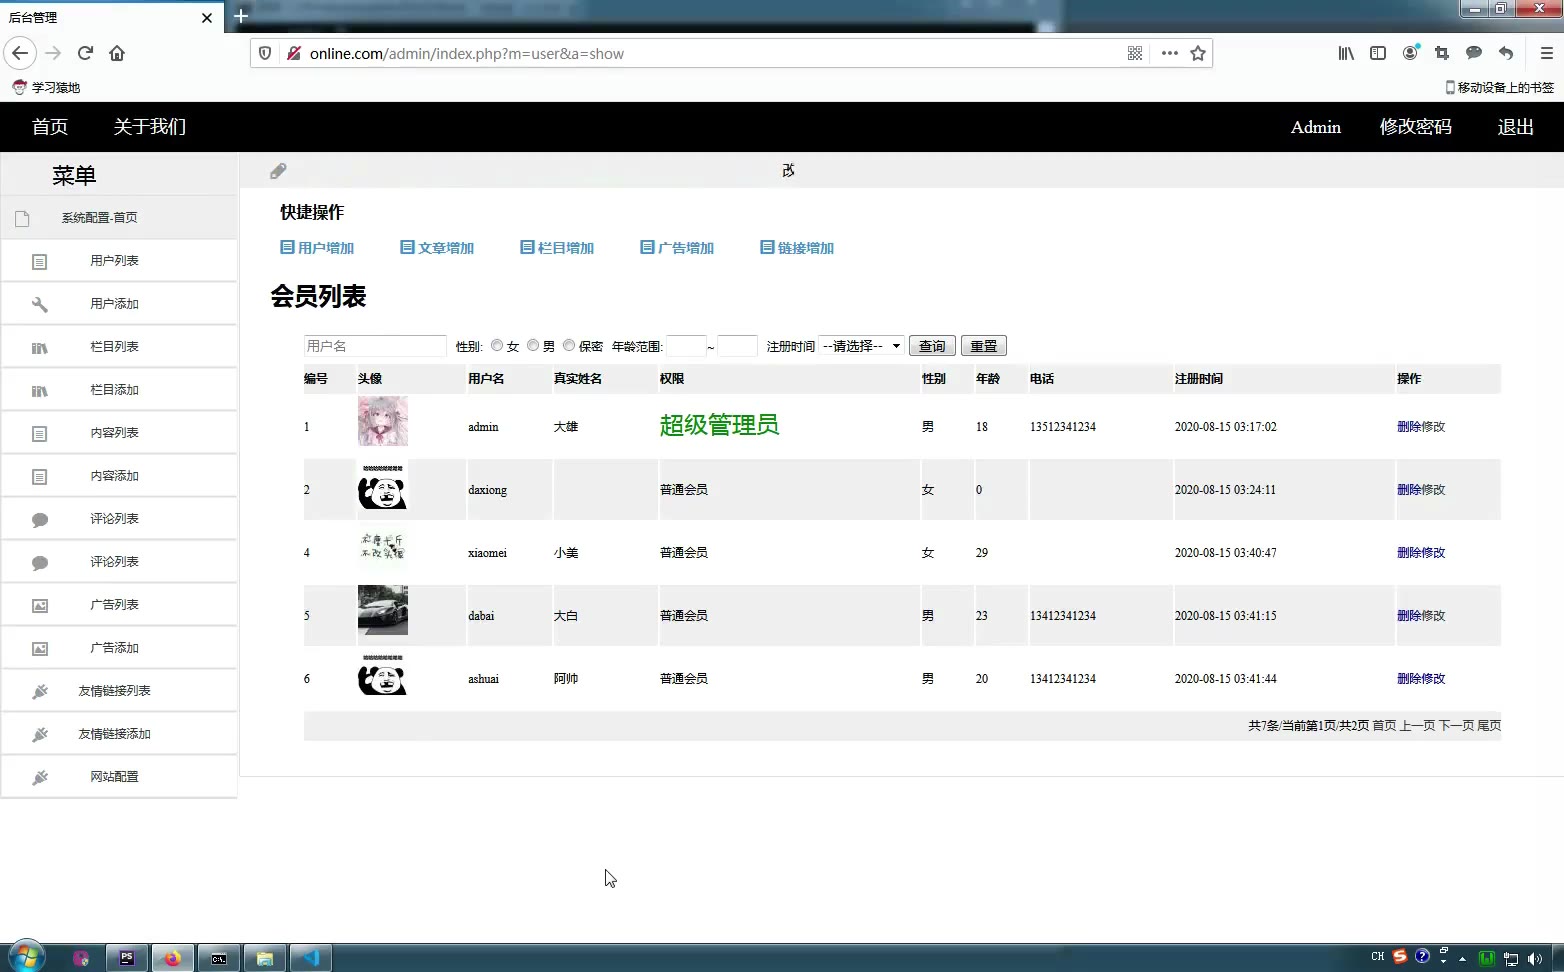Choose the 保密 gender option
Image resolution: width=1564 pixels, height=972 pixels.
[x=569, y=345]
